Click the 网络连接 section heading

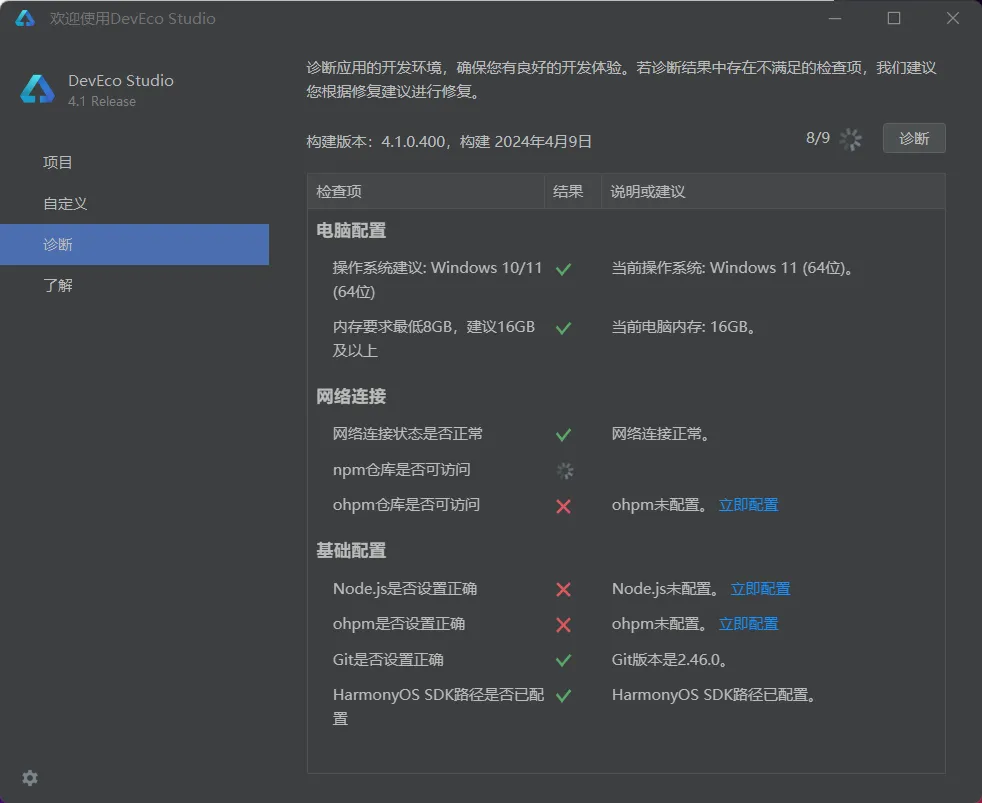[351, 396]
